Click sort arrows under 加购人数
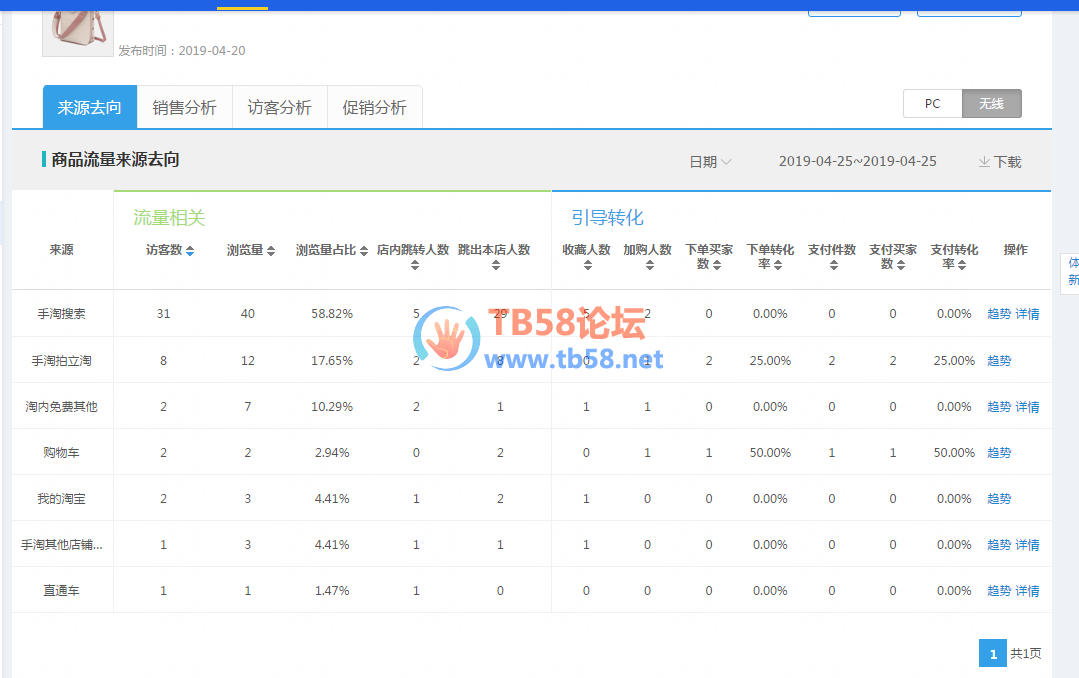This screenshot has width=1079, height=678. [647, 265]
